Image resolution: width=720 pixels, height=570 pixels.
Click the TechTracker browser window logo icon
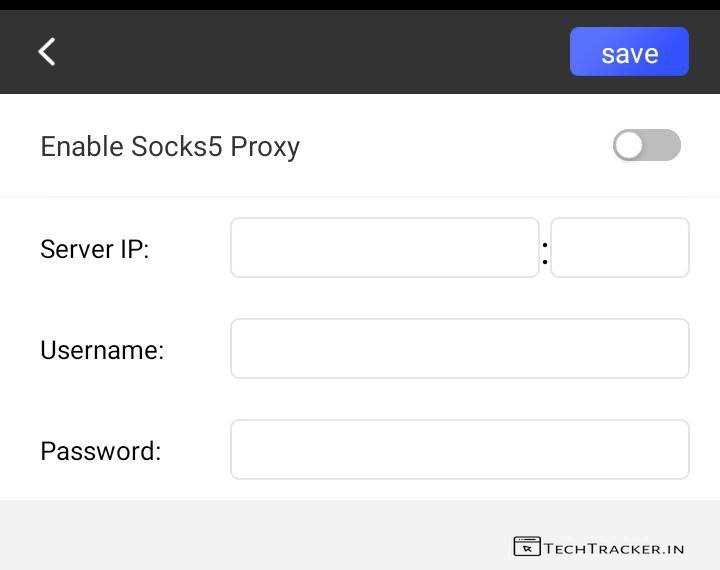click(x=527, y=546)
